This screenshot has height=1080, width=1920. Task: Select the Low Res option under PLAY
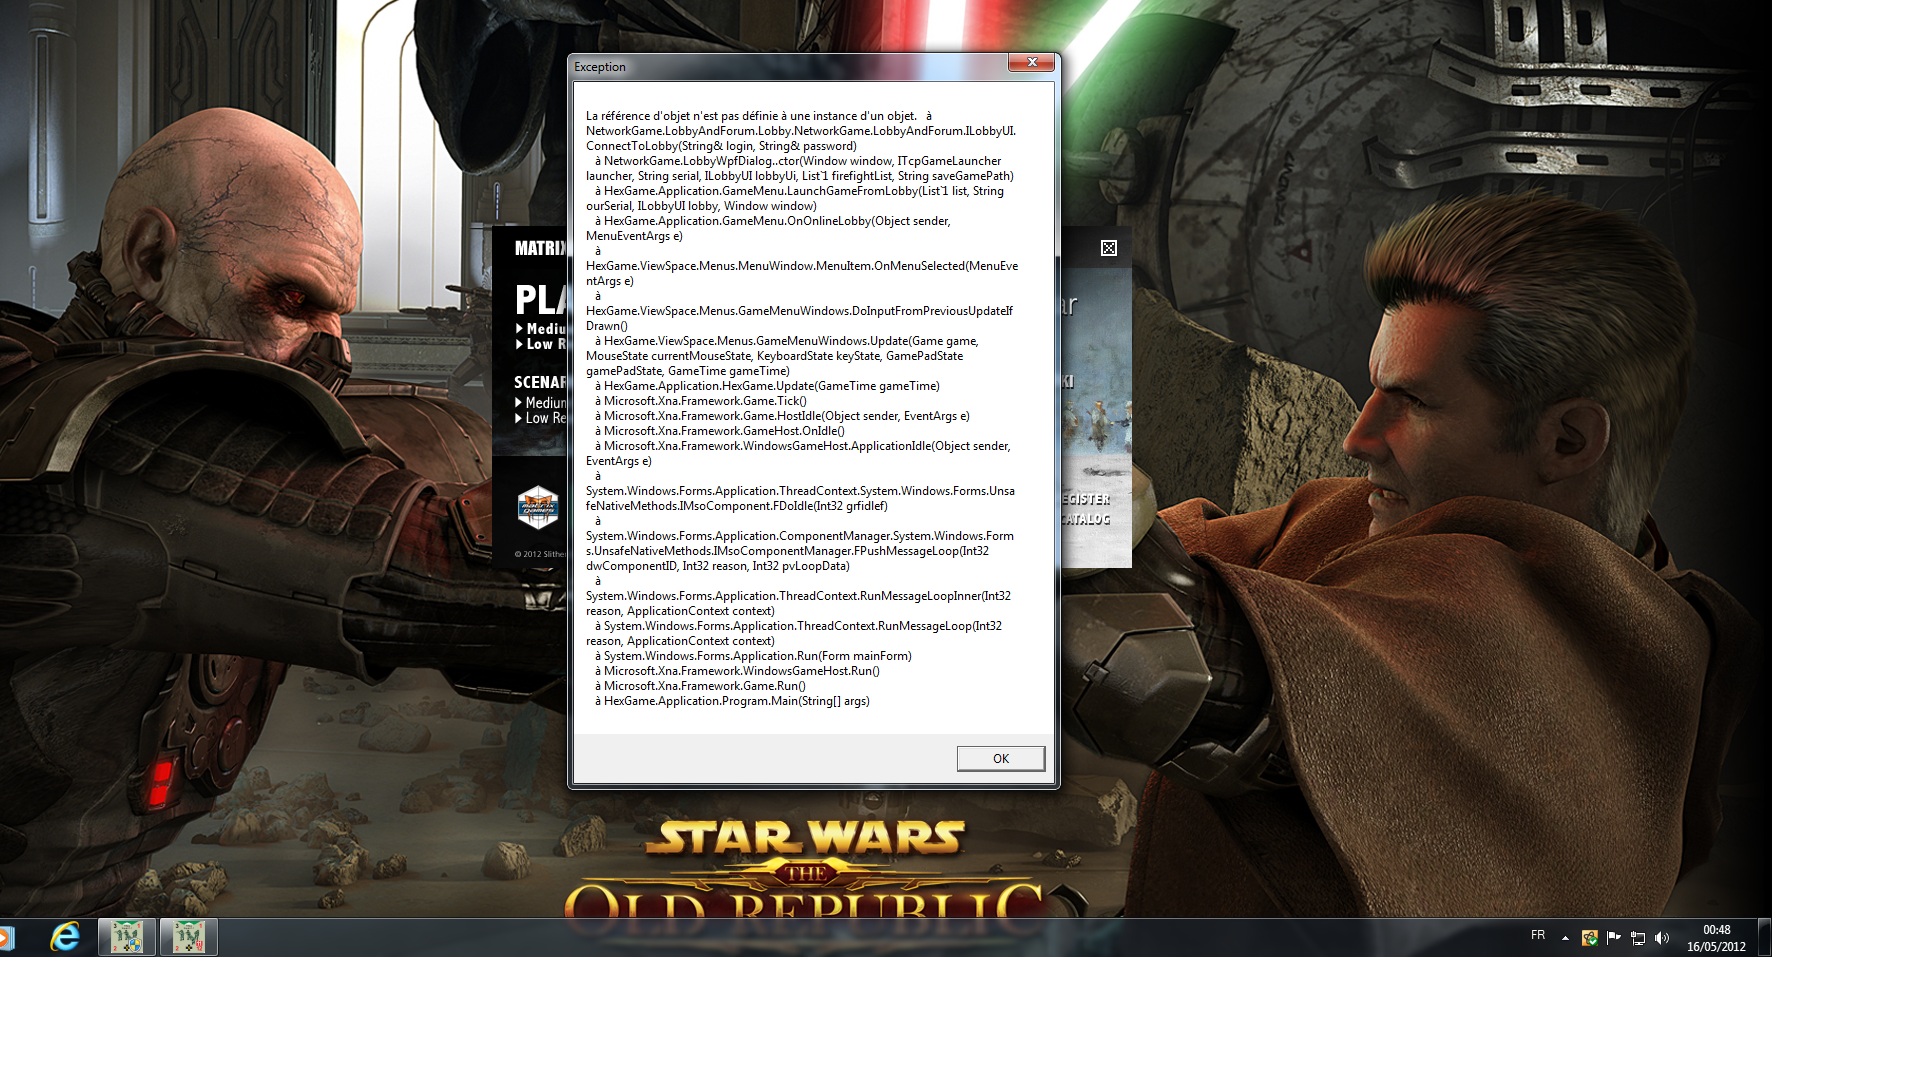click(541, 344)
